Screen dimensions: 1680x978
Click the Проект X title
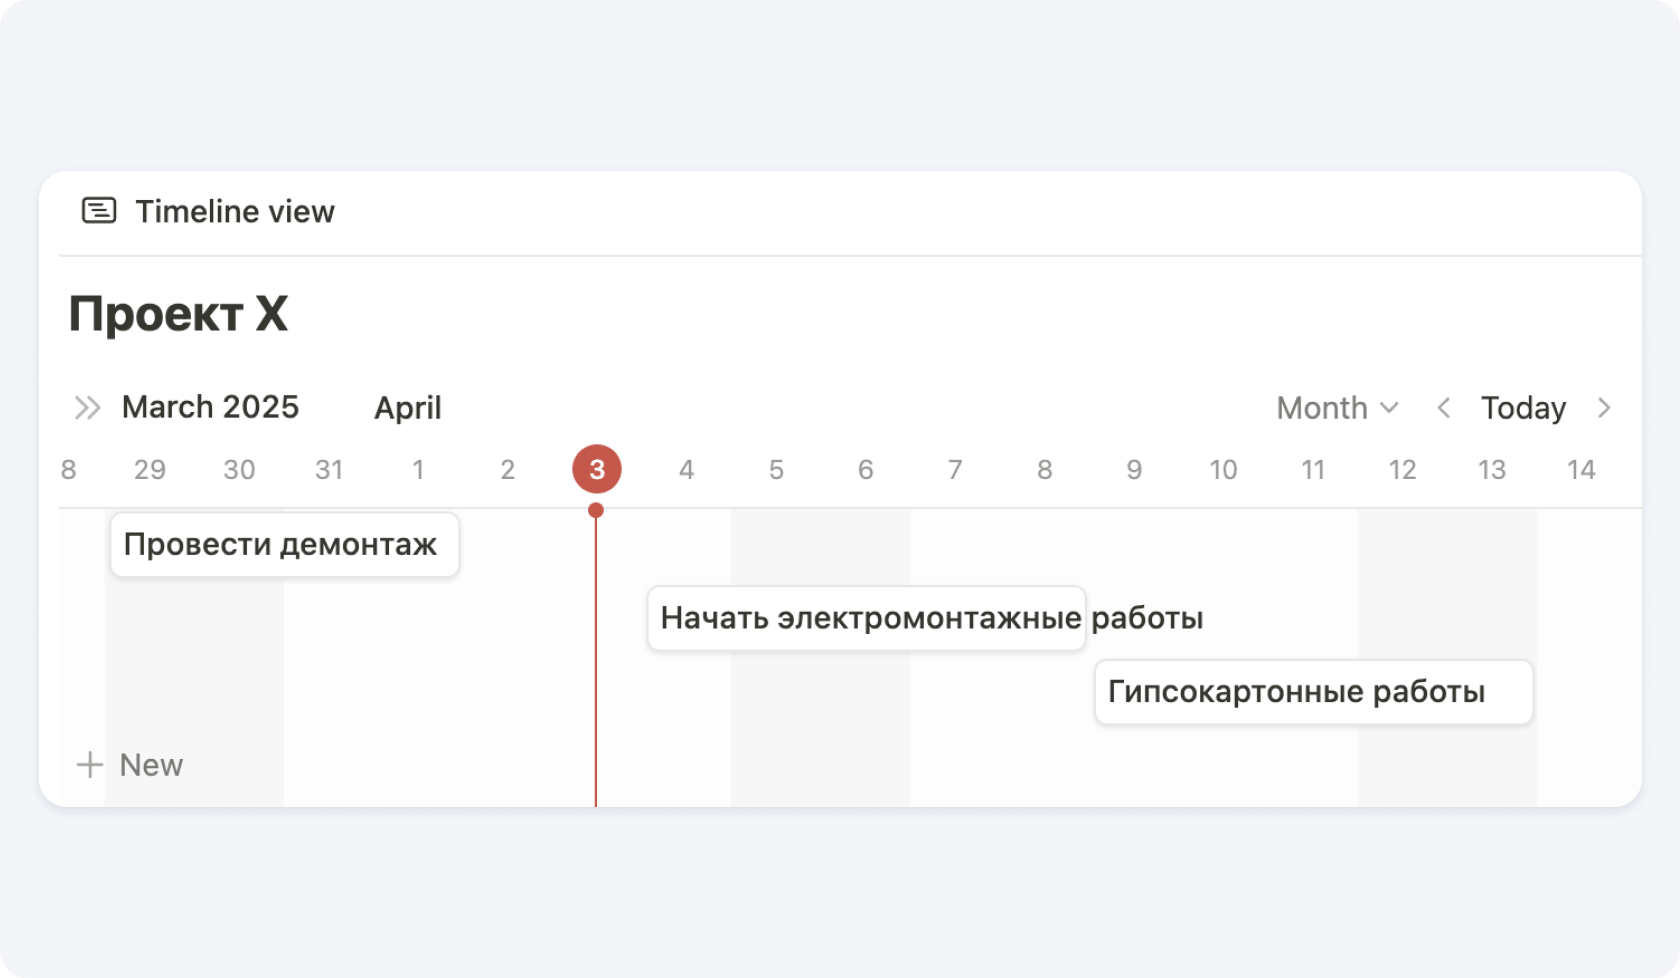(x=178, y=314)
